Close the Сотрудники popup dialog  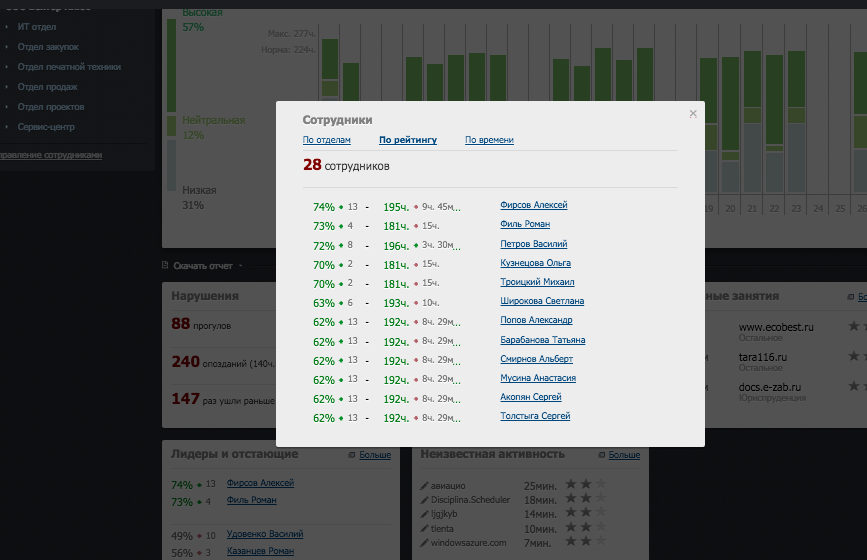pyautogui.click(x=693, y=114)
